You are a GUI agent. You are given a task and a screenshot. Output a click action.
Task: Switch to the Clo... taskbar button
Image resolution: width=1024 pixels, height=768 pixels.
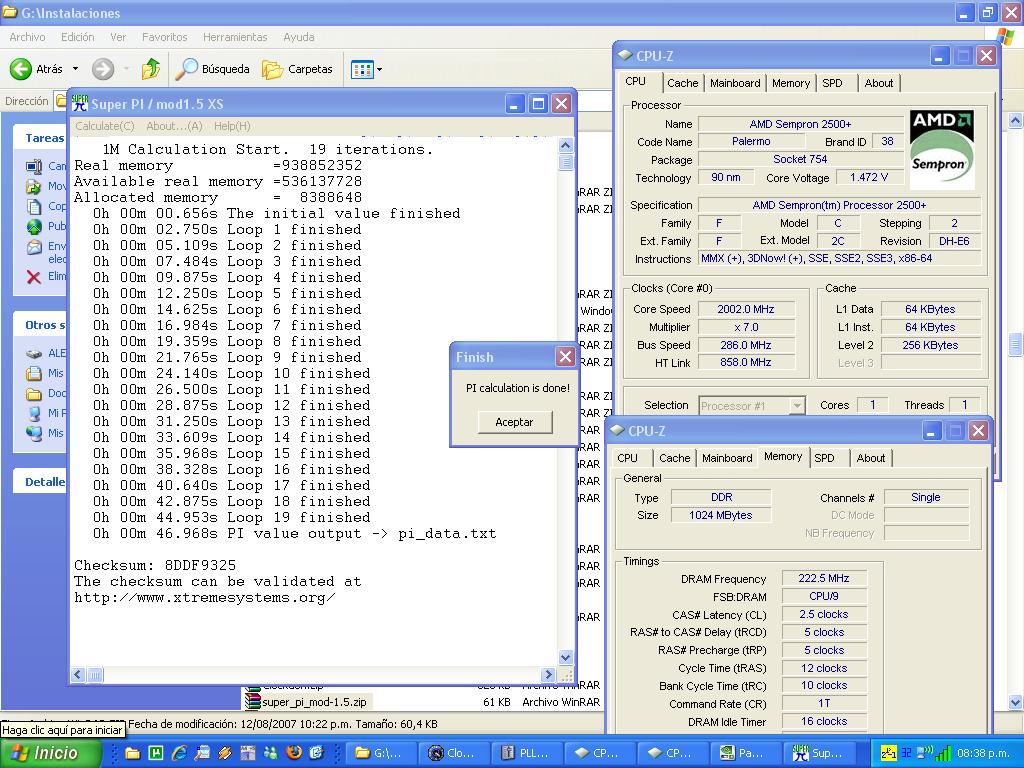click(453, 753)
